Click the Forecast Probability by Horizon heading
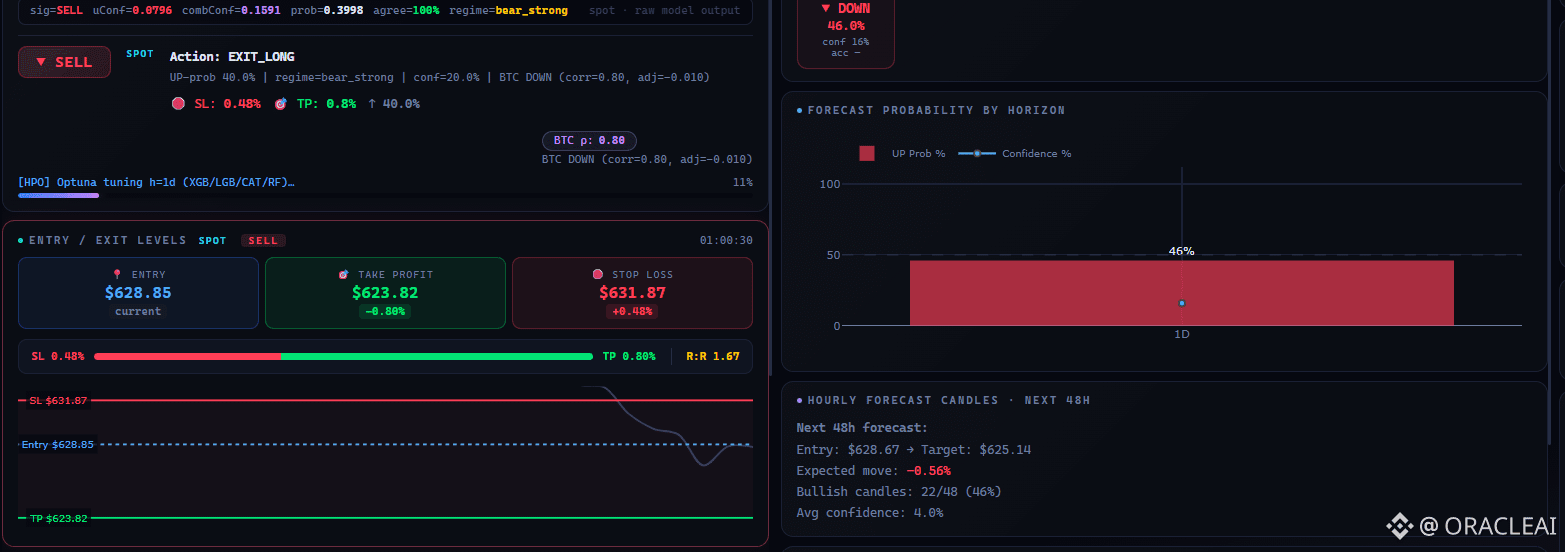This screenshot has width=1565, height=552. pyautogui.click(x=936, y=110)
